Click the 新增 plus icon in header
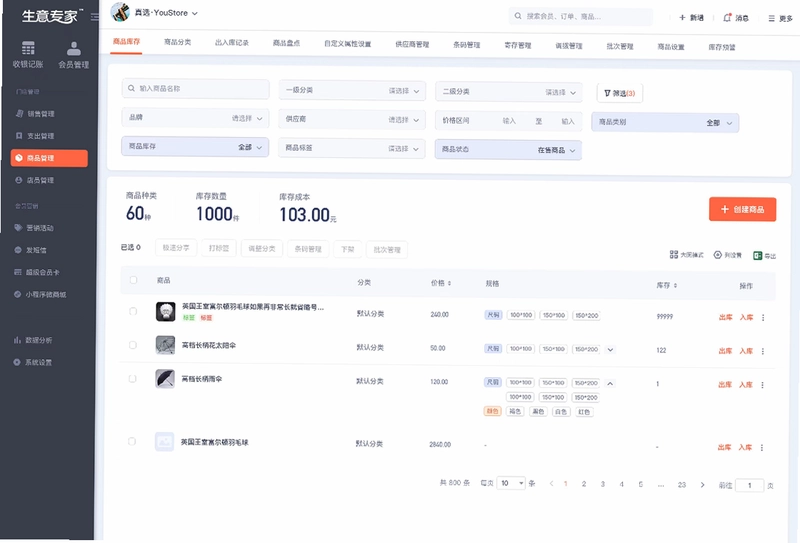The width and height of the screenshot is (800, 543). 682,17
